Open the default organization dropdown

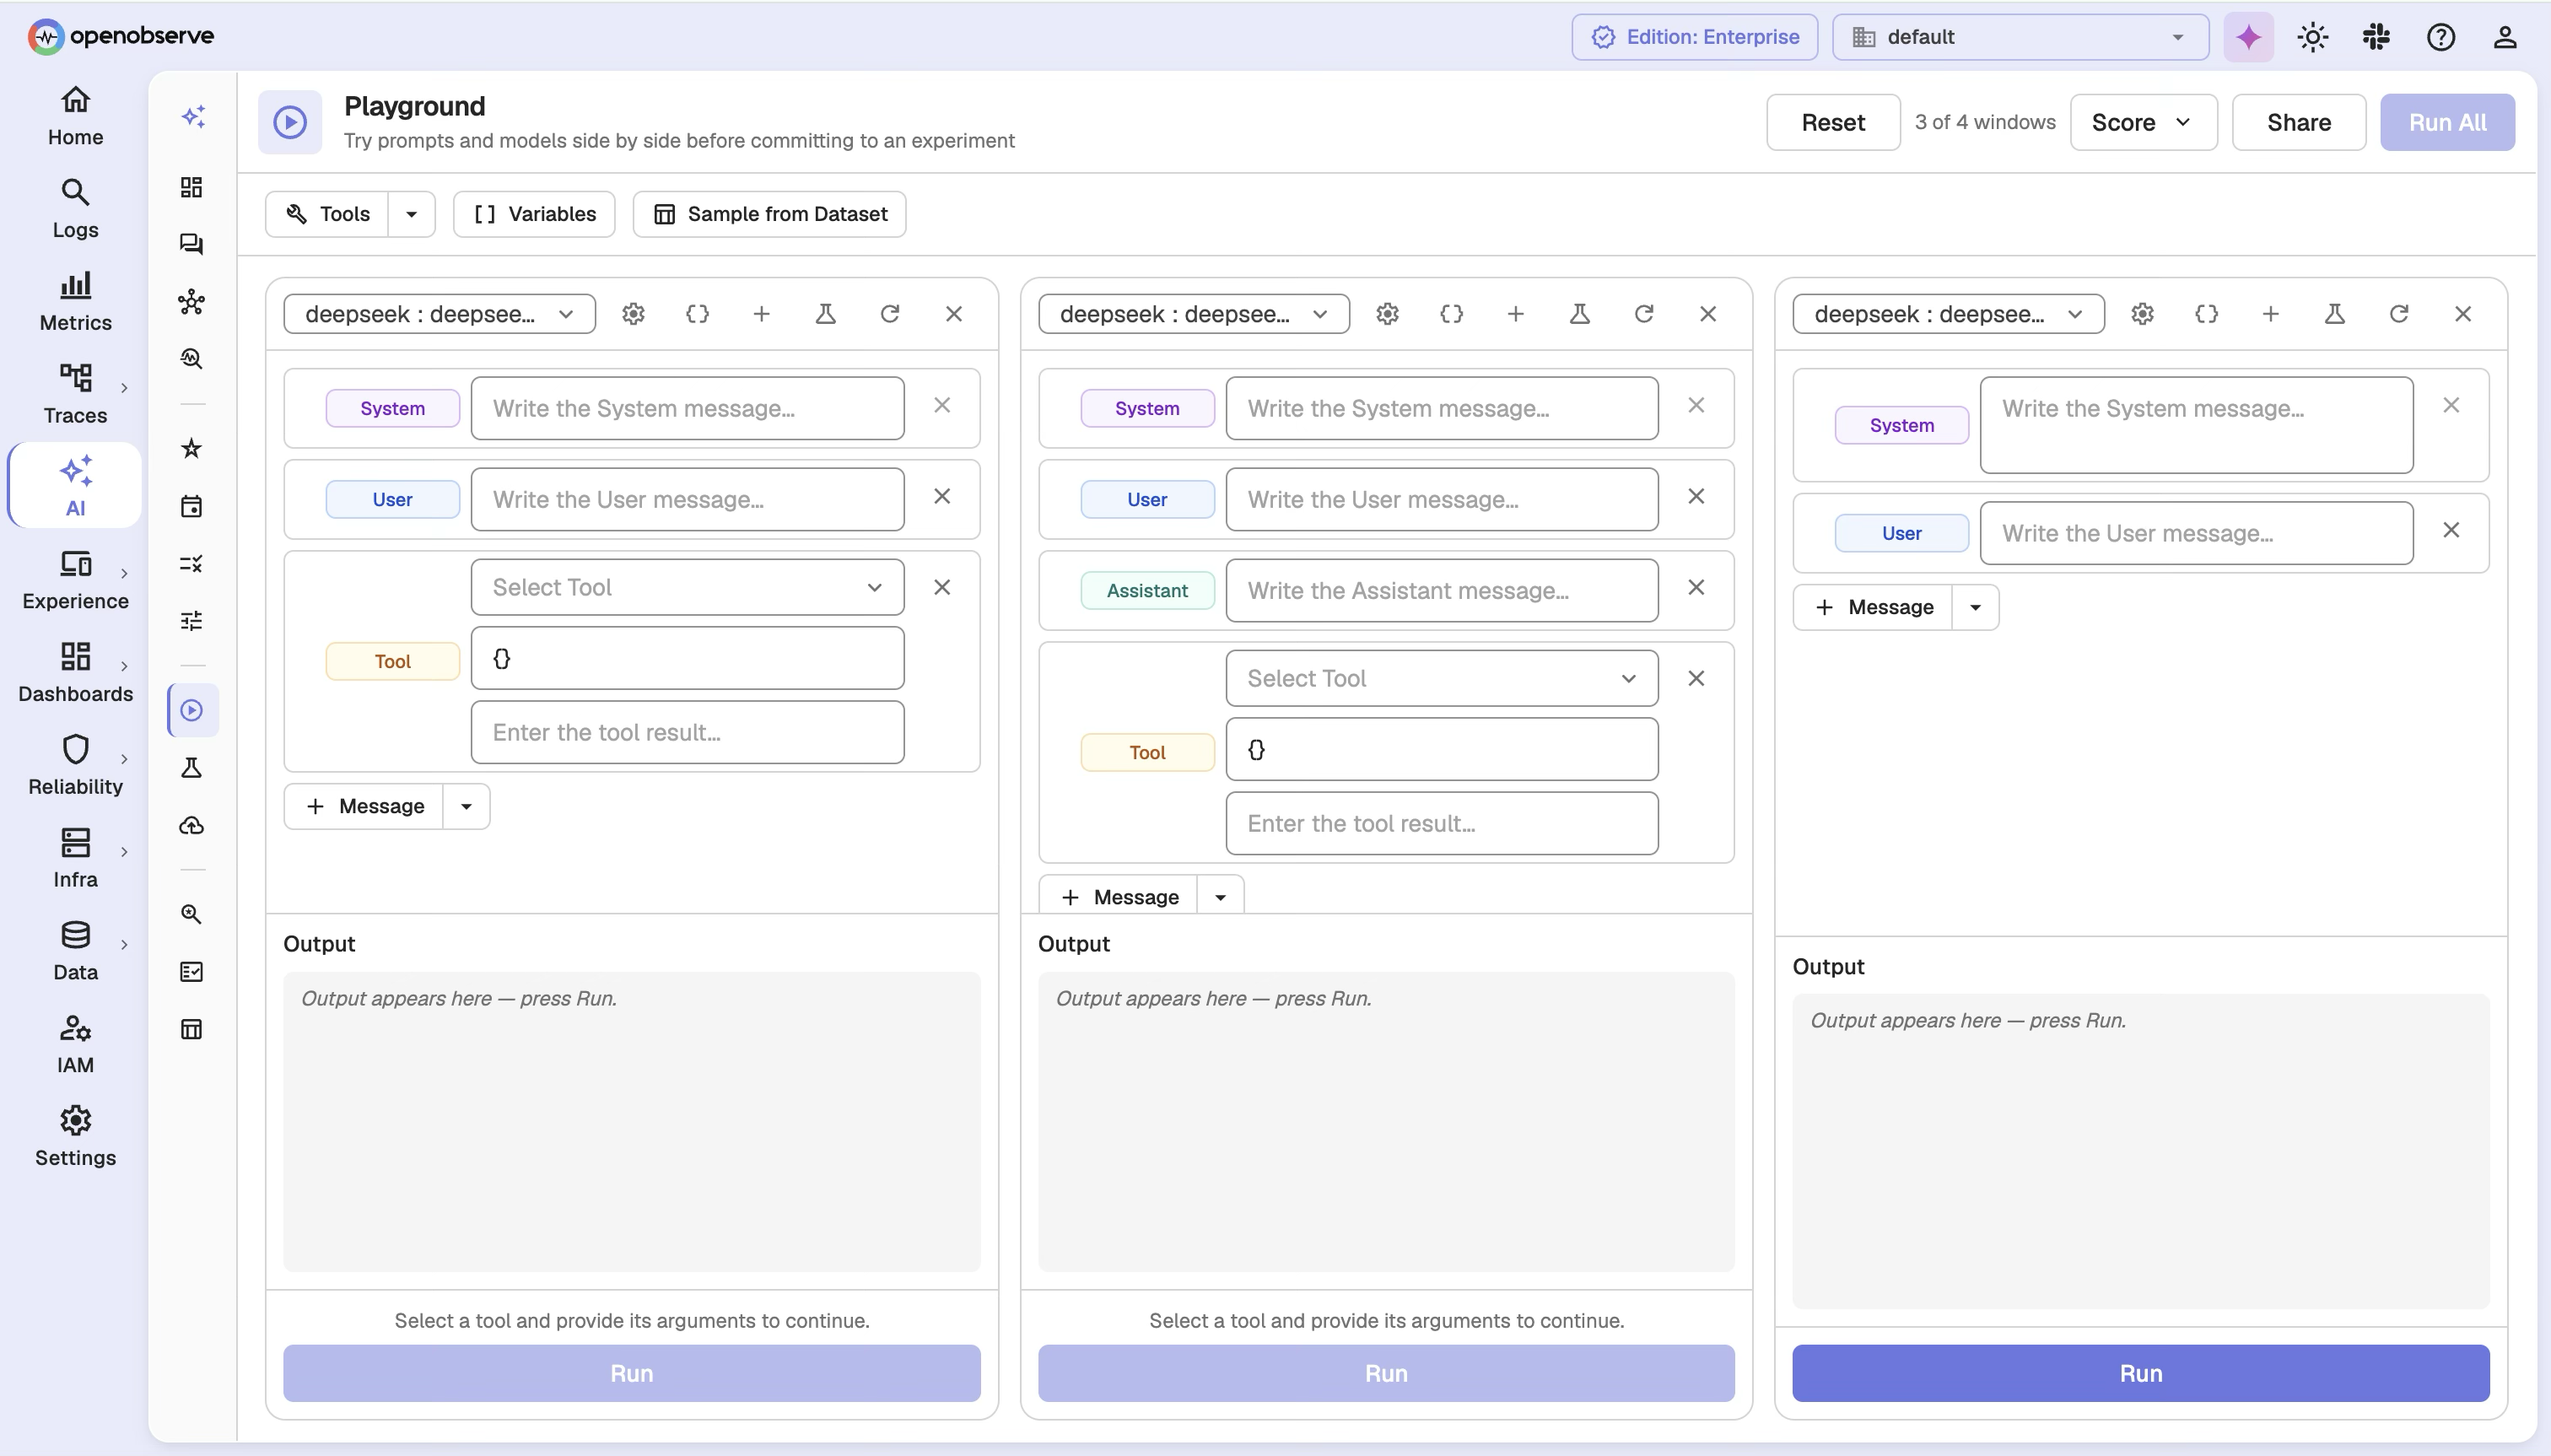2020,37
